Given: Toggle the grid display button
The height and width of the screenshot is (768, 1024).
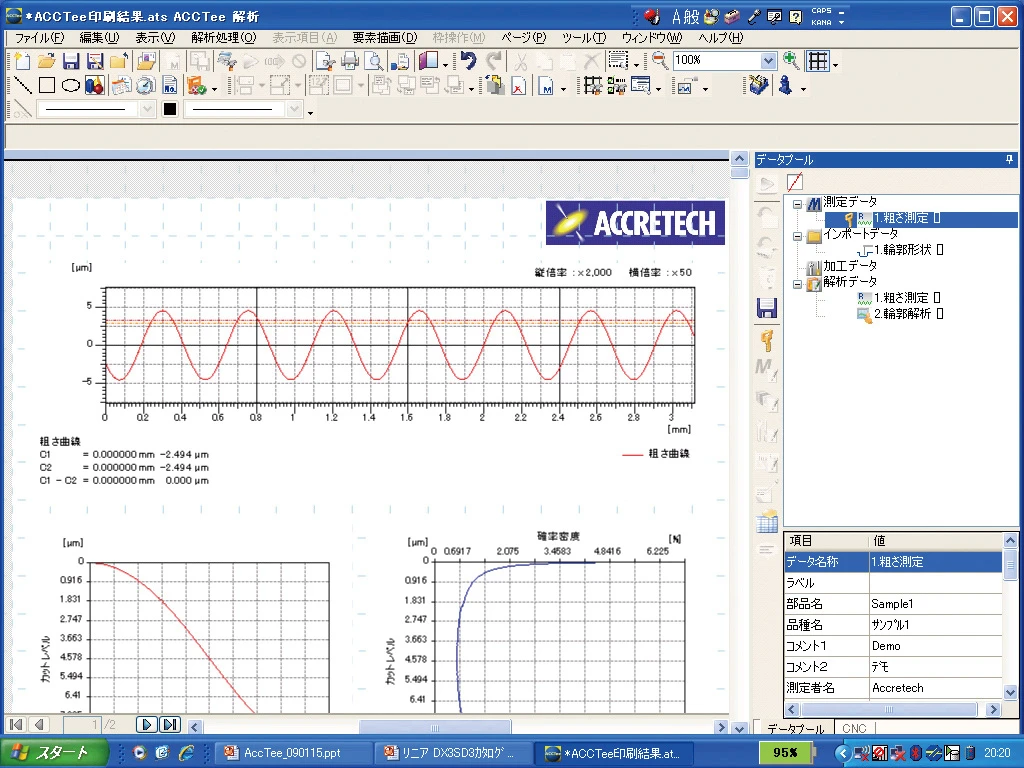Looking at the screenshot, I should (x=818, y=61).
